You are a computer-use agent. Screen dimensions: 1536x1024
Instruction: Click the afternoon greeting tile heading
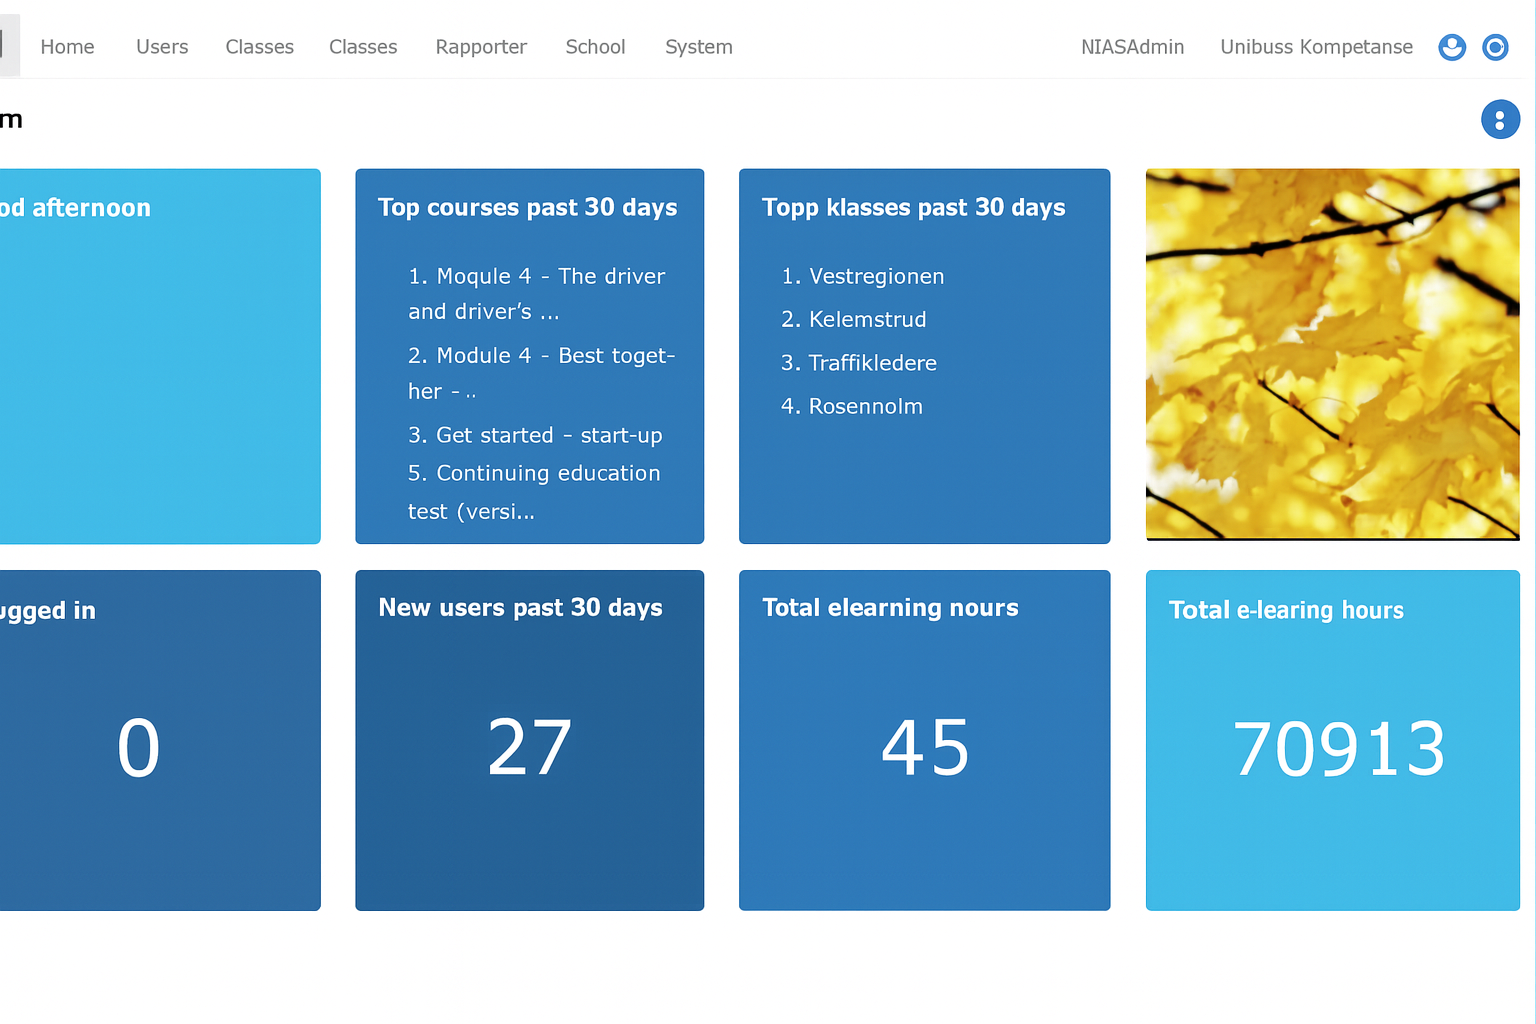click(x=75, y=207)
